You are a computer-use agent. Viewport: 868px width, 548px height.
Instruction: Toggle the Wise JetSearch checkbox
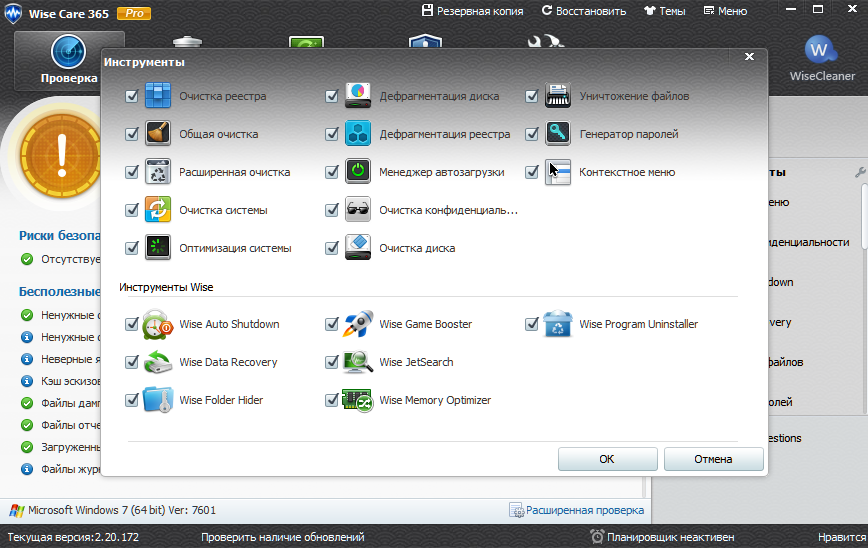click(332, 362)
